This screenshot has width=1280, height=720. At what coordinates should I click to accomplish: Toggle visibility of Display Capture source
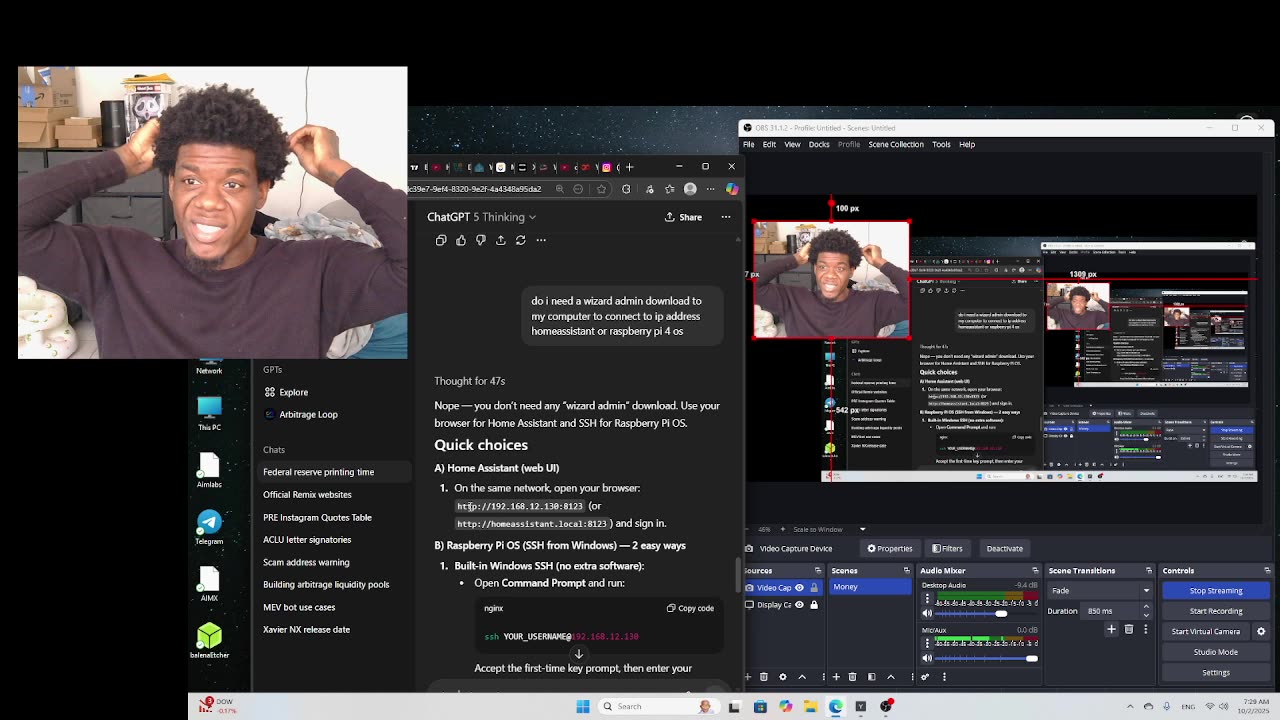[x=799, y=605]
